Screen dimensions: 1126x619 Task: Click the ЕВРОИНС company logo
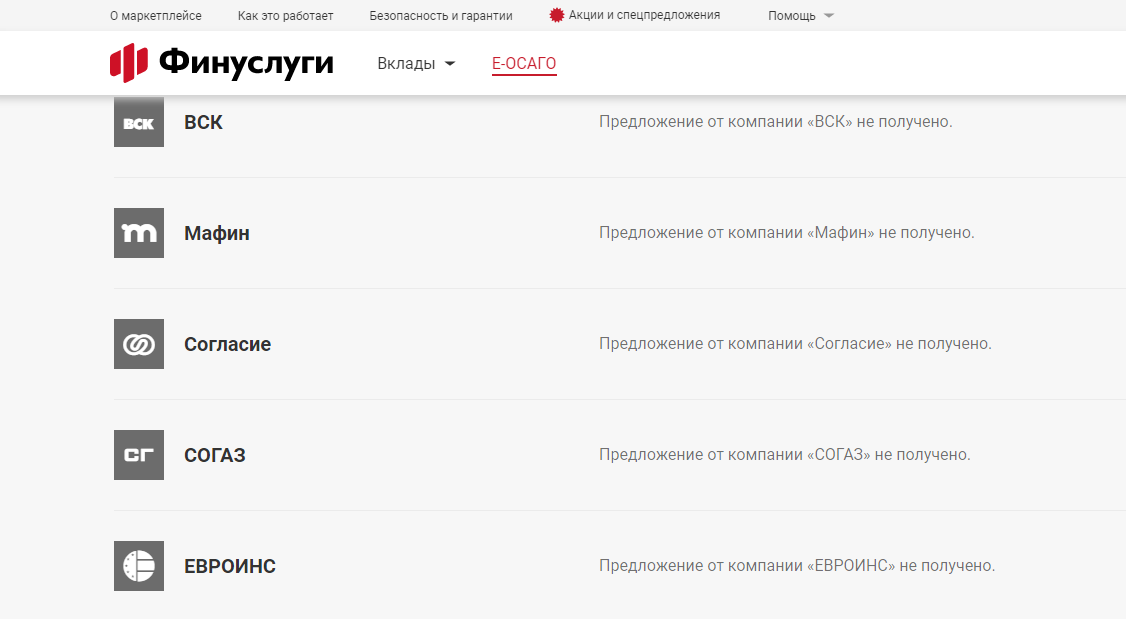click(x=139, y=566)
